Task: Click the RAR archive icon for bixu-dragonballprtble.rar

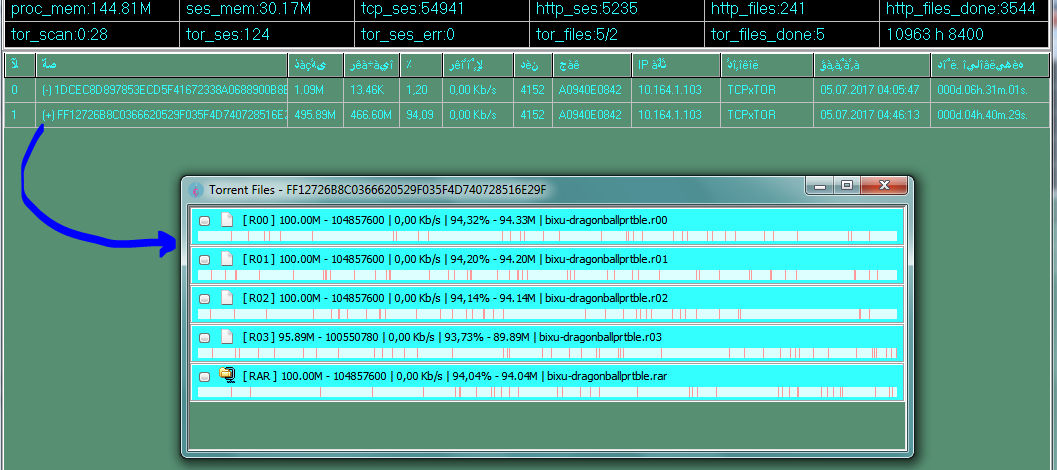Action: [x=227, y=376]
